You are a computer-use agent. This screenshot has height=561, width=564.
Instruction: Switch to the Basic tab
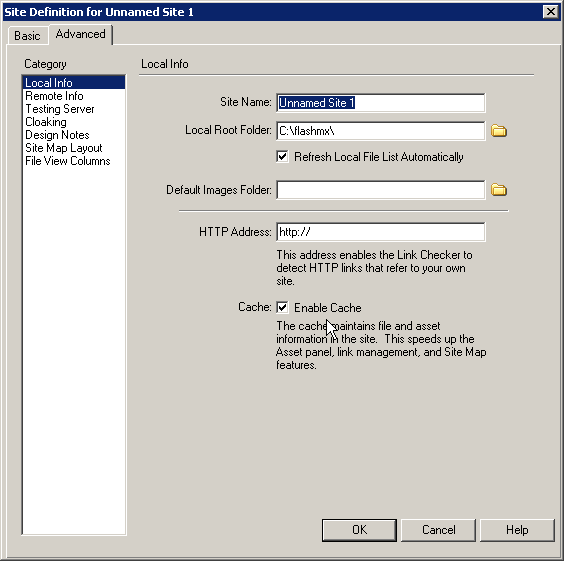pos(27,36)
